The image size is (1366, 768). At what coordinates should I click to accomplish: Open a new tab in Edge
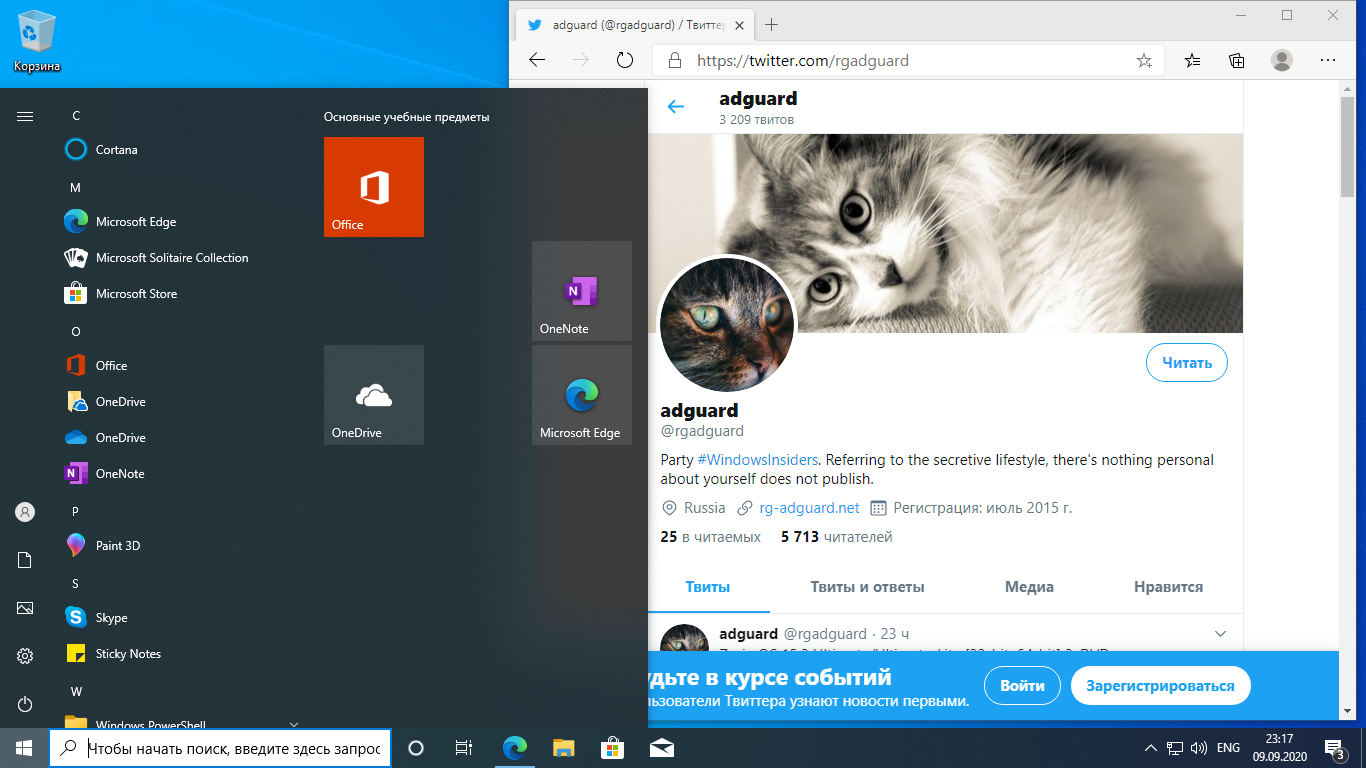point(771,25)
